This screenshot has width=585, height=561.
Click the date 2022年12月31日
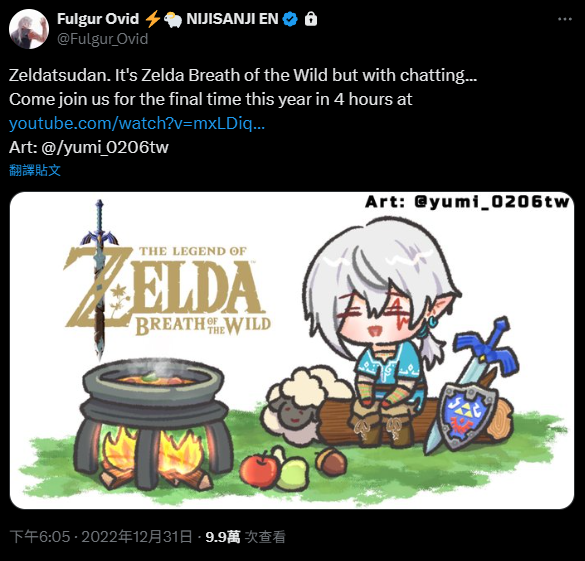(137, 537)
